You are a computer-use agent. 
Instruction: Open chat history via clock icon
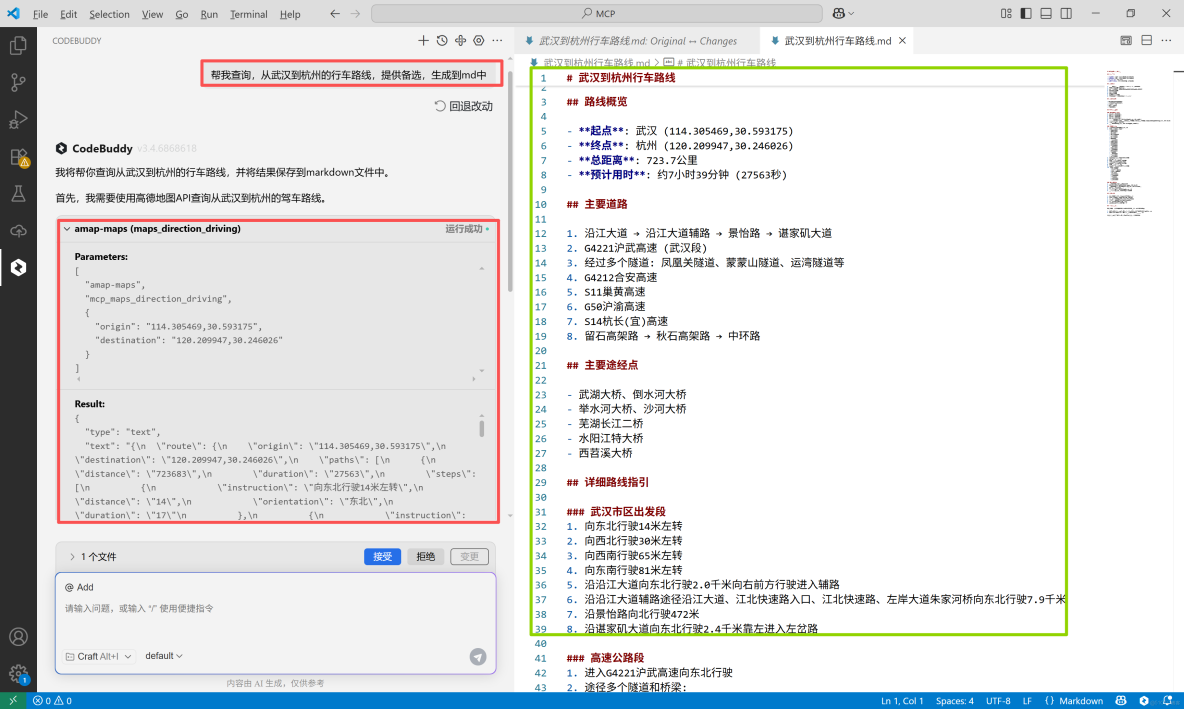pyautogui.click(x=441, y=40)
